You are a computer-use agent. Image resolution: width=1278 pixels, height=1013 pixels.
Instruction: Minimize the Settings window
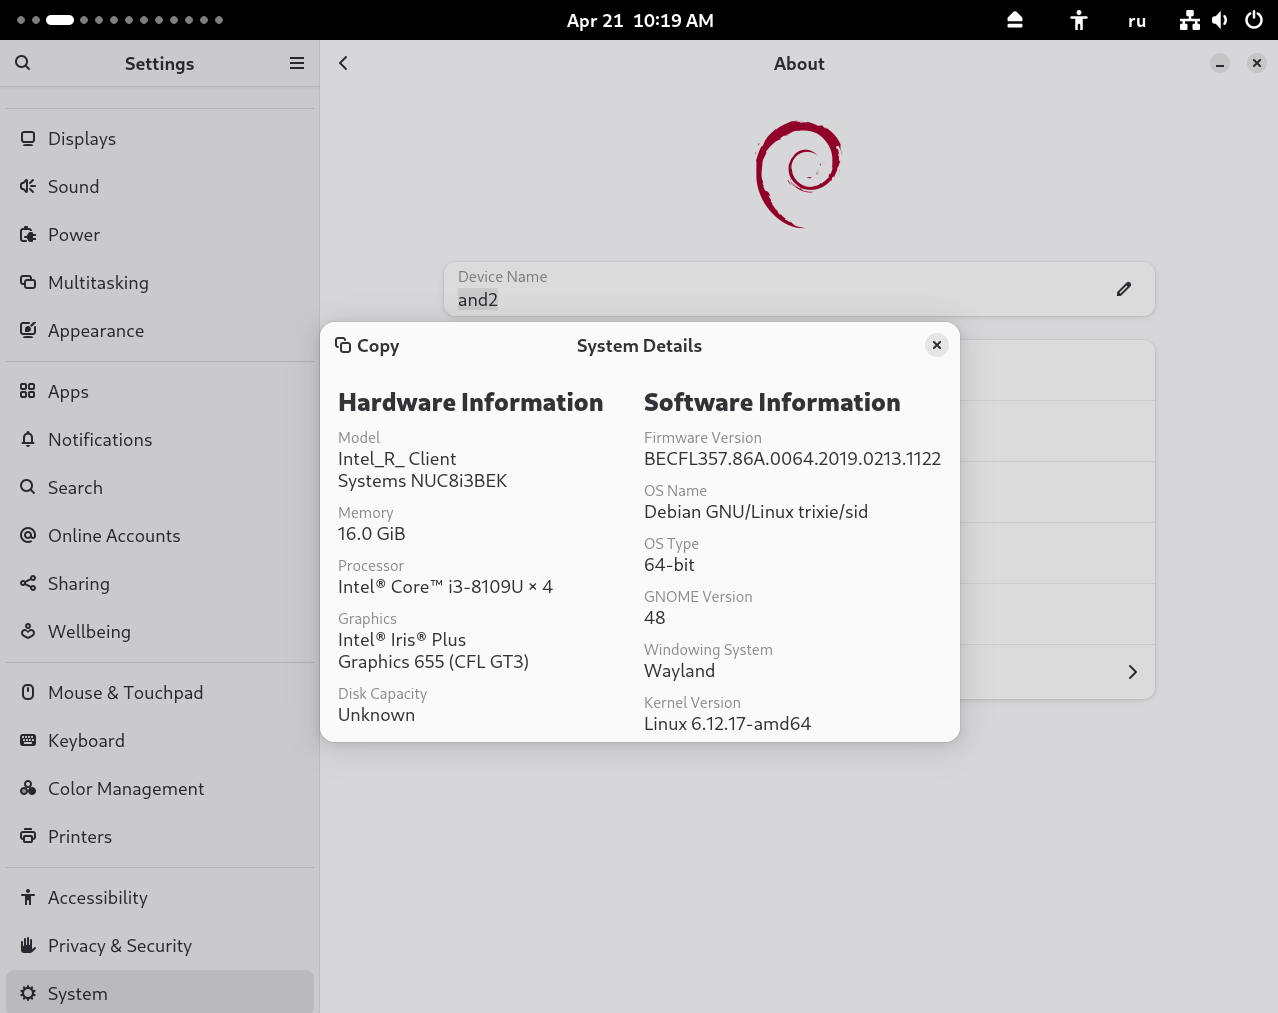(1220, 63)
